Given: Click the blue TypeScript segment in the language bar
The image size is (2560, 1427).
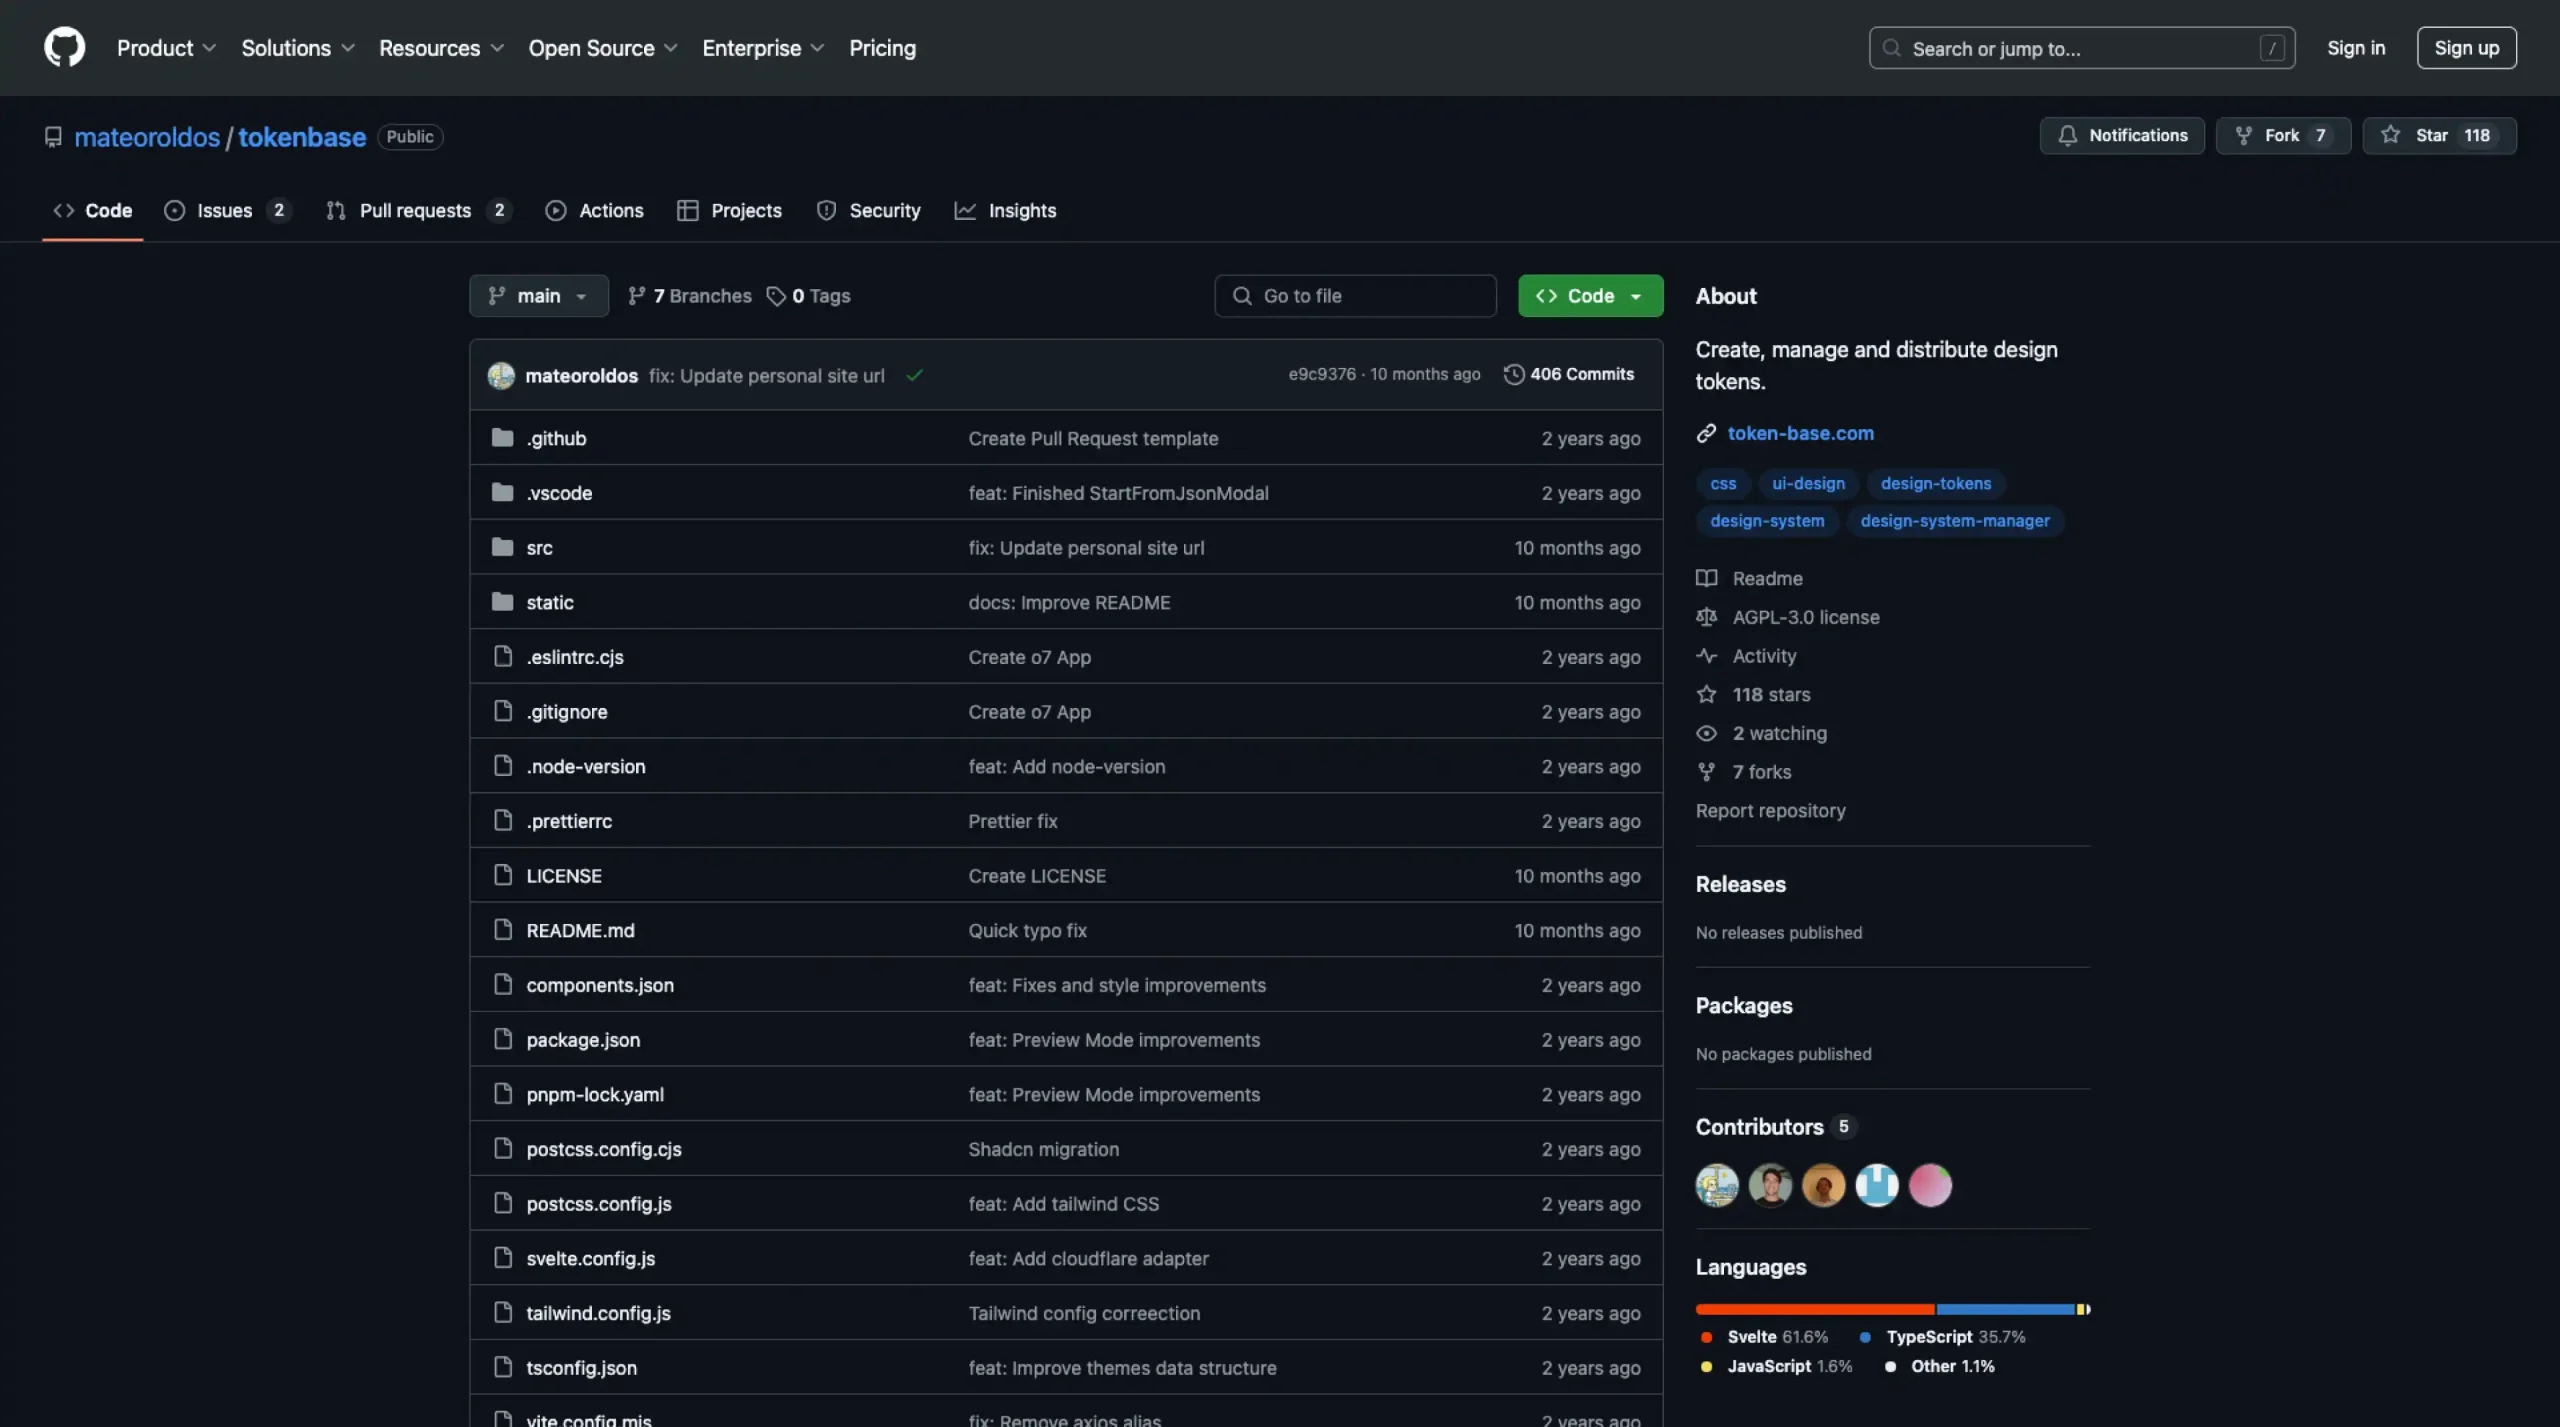Looking at the screenshot, I should click(x=2005, y=1309).
